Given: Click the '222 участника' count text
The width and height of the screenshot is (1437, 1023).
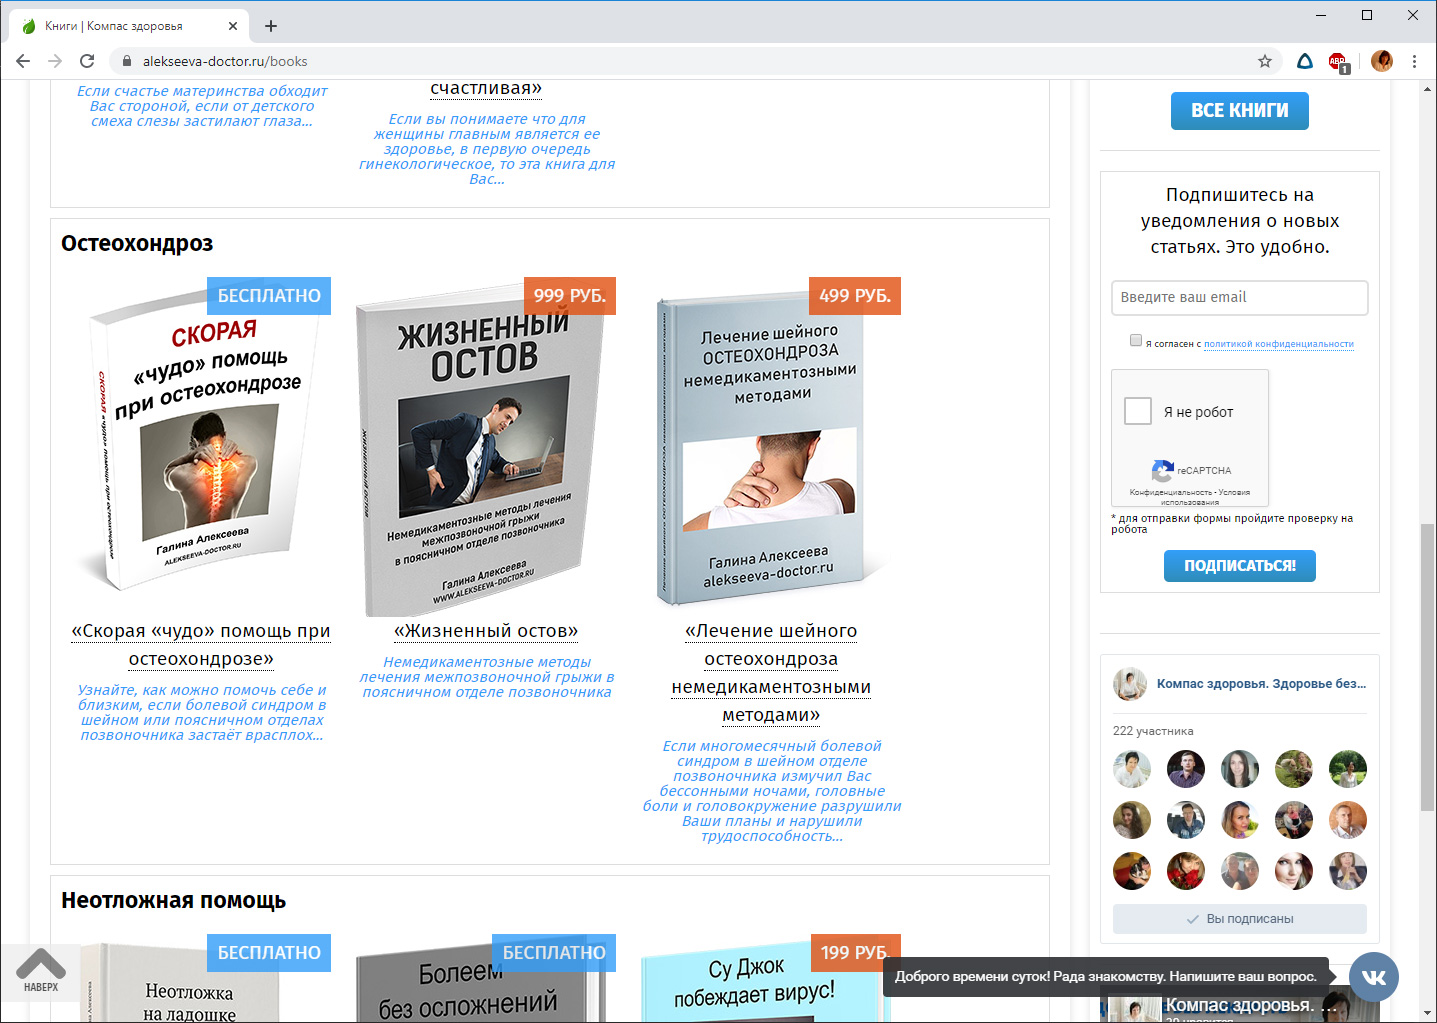Looking at the screenshot, I should (x=1153, y=731).
